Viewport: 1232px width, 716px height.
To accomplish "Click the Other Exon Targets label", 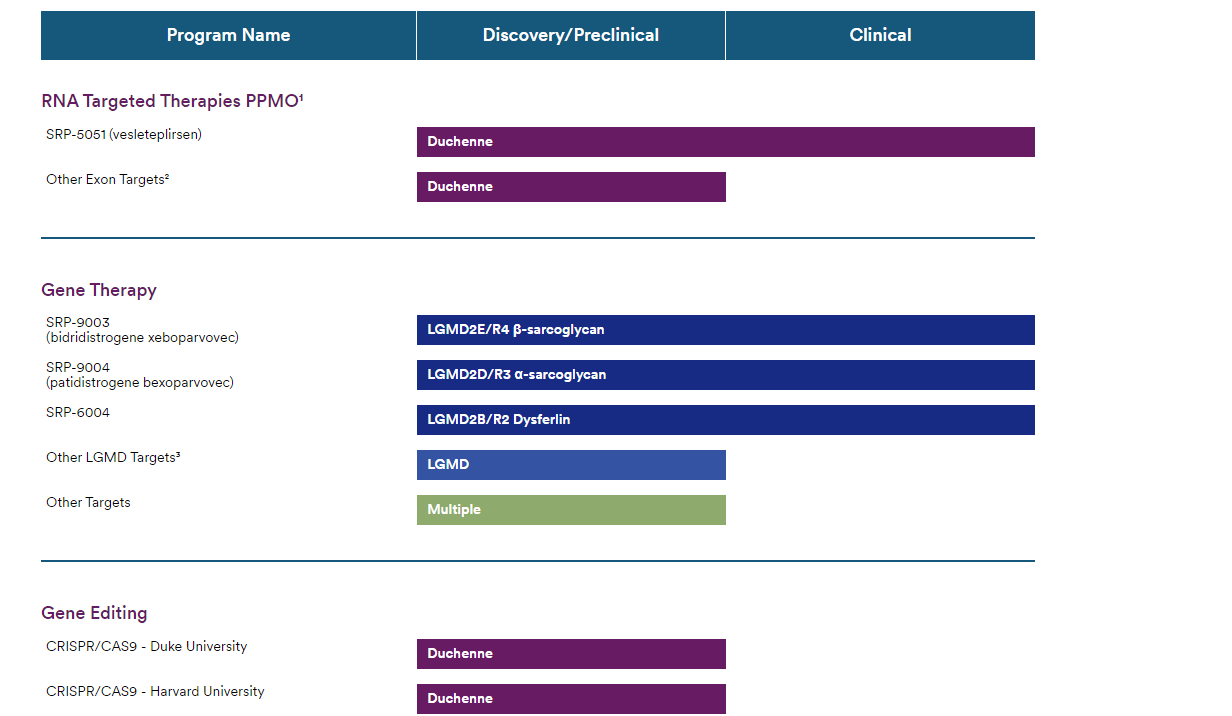I will coord(106,179).
